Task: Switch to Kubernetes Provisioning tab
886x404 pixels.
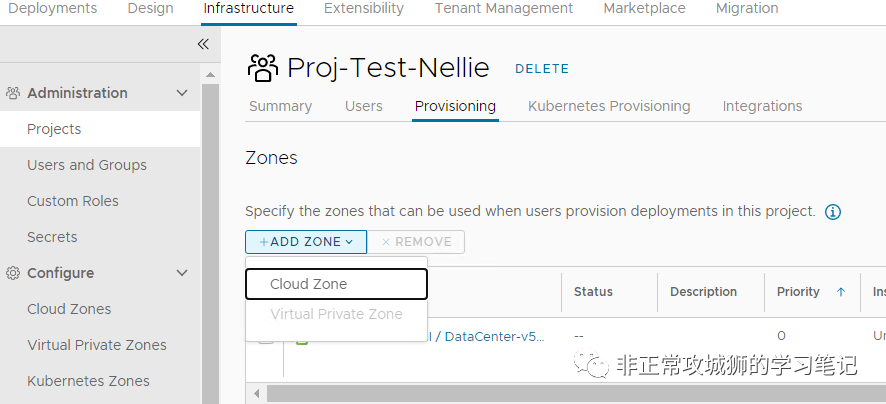Action: point(609,106)
